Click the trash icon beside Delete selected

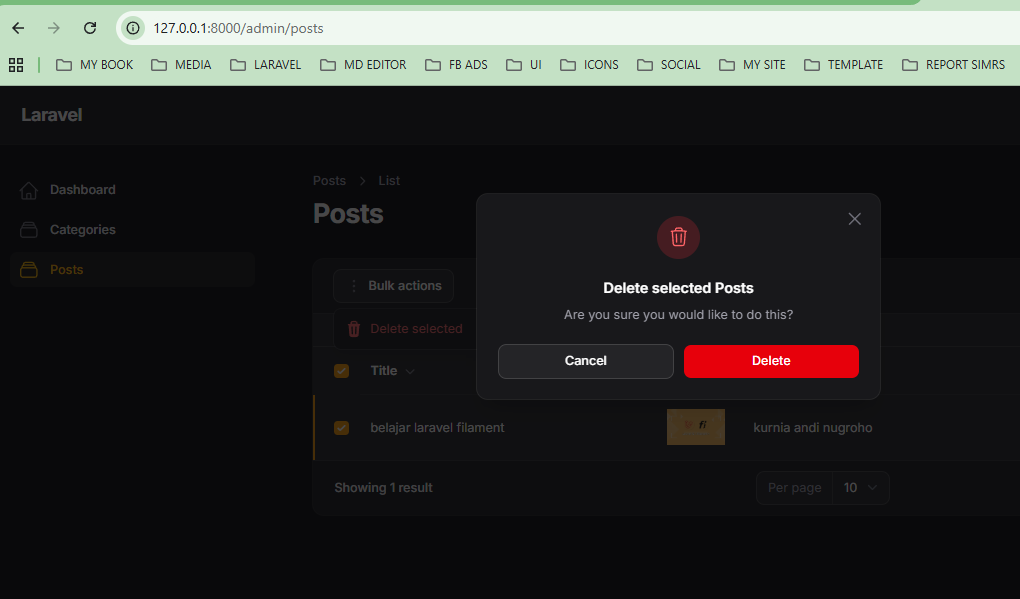coord(353,328)
